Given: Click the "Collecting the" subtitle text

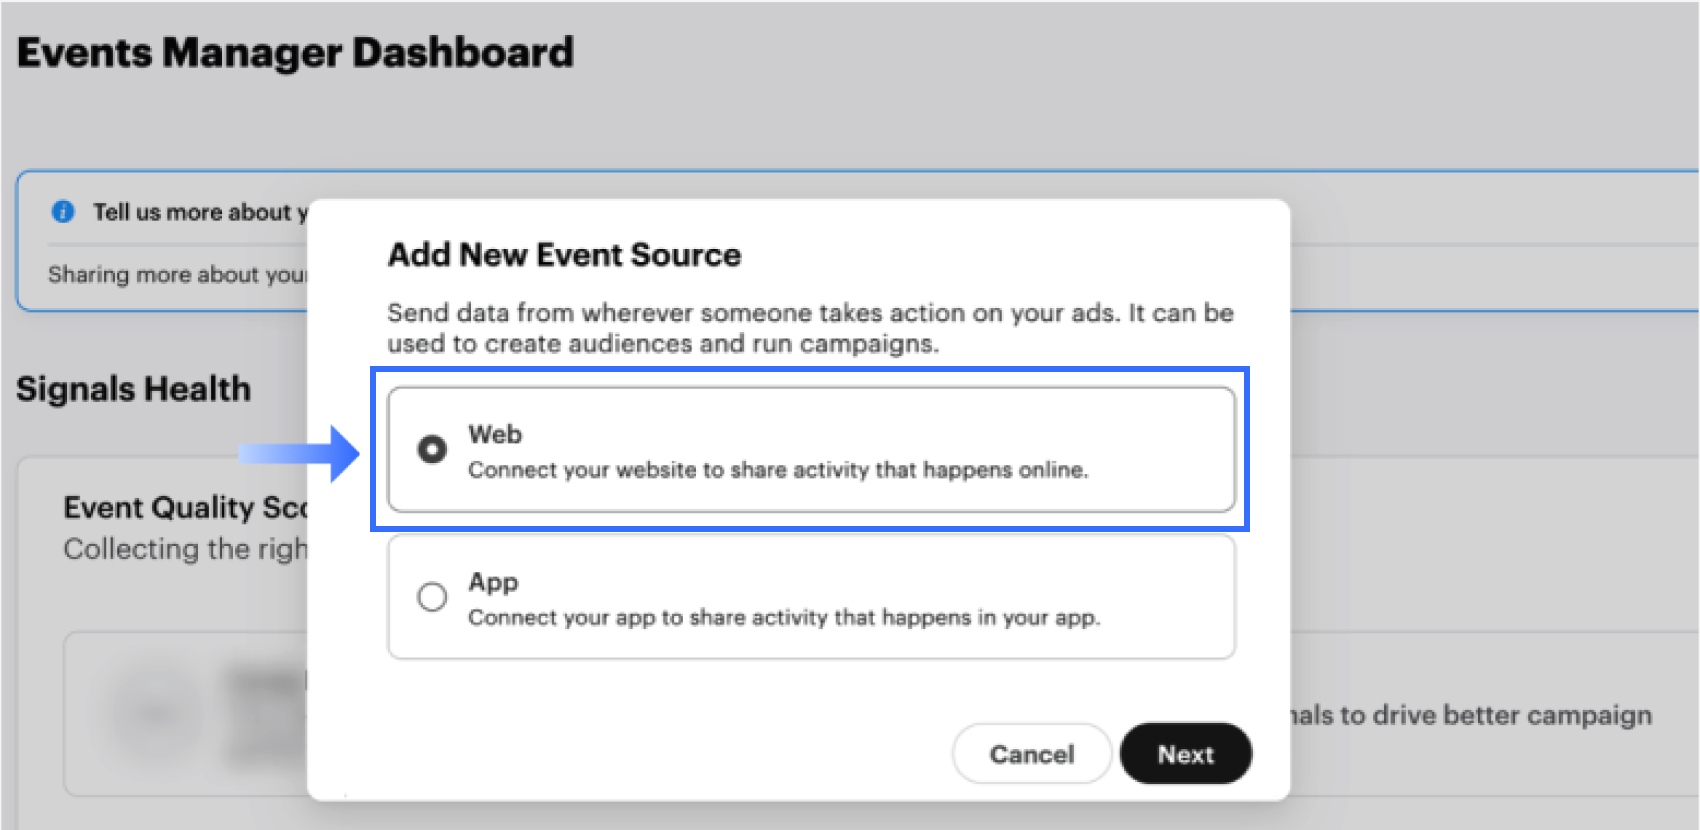Looking at the screenshot, I should click(185, 549).
